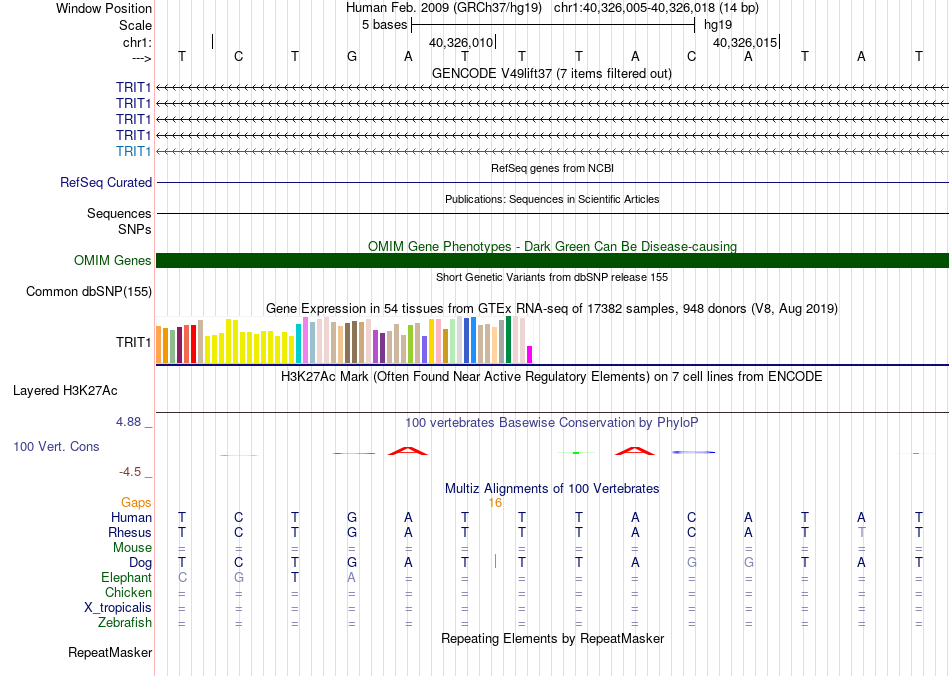The width and height of the screenshot is (950, 676).
Task: Click the faded A in Elephant row
Action: (x=351, y=577)
